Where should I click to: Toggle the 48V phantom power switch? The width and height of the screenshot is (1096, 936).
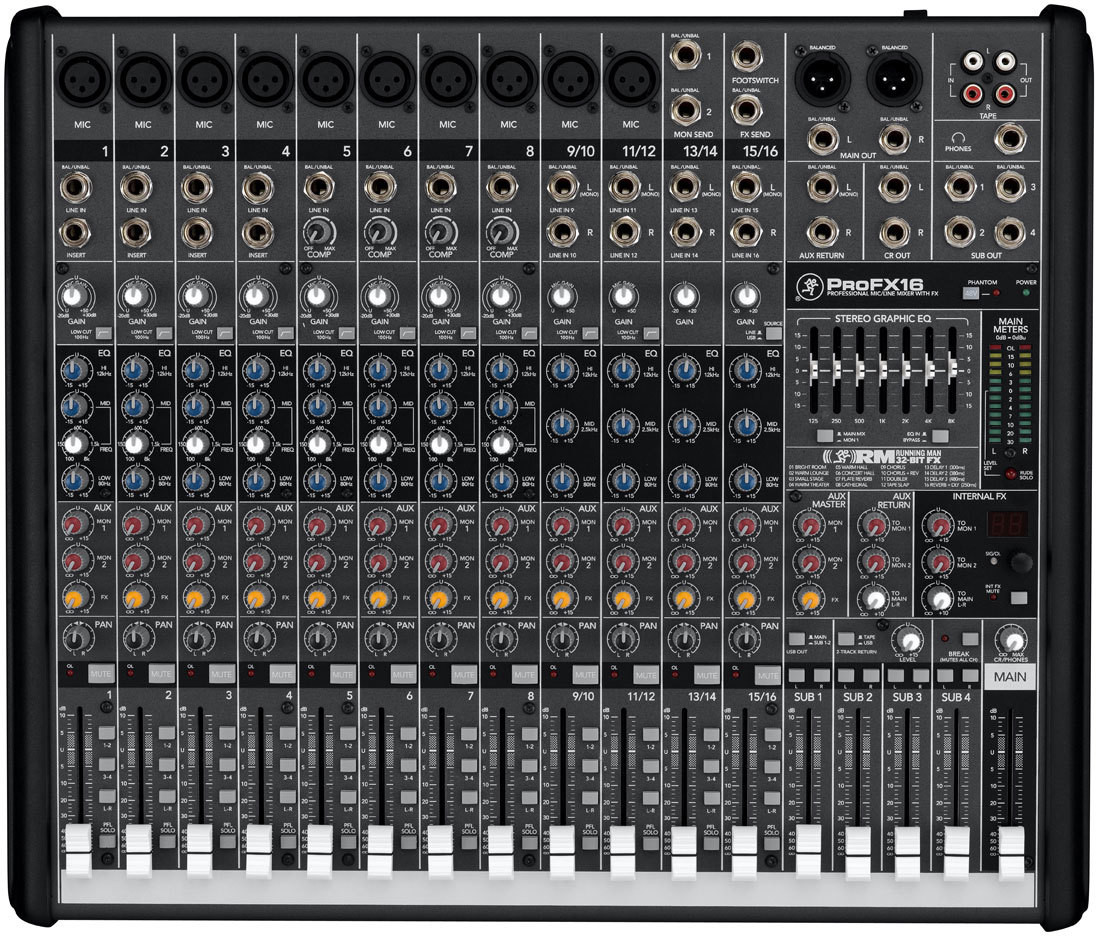tap(969, 293)
